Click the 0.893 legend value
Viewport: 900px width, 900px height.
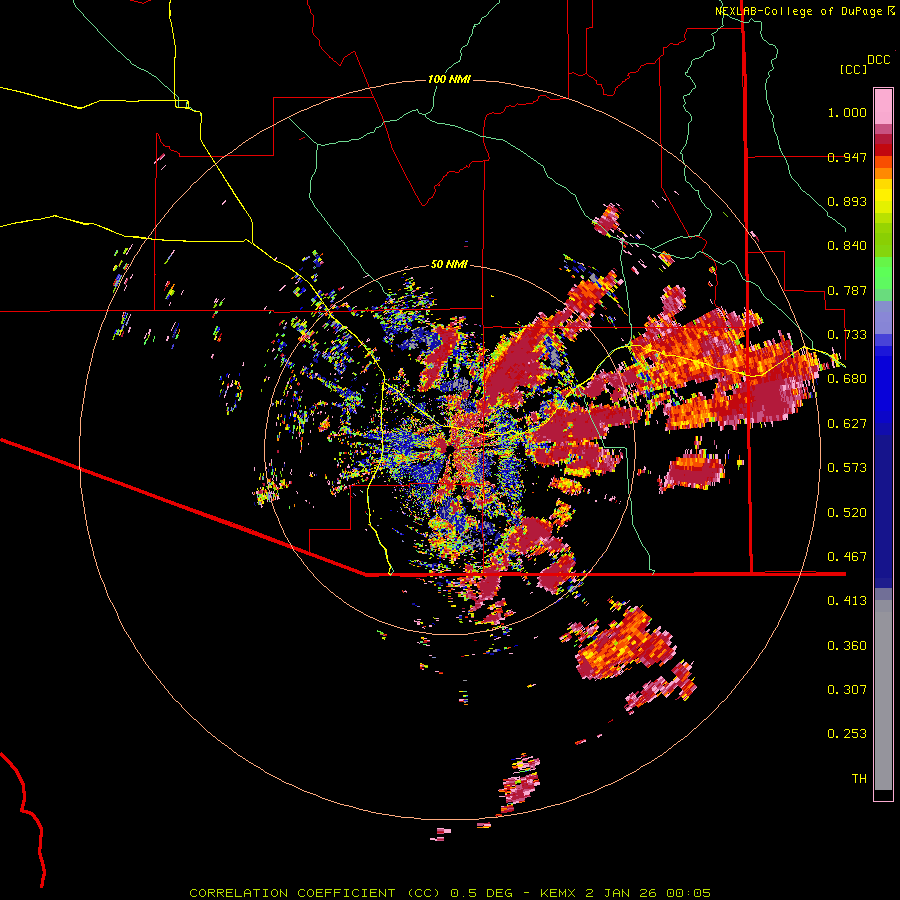tap(847, 201)
